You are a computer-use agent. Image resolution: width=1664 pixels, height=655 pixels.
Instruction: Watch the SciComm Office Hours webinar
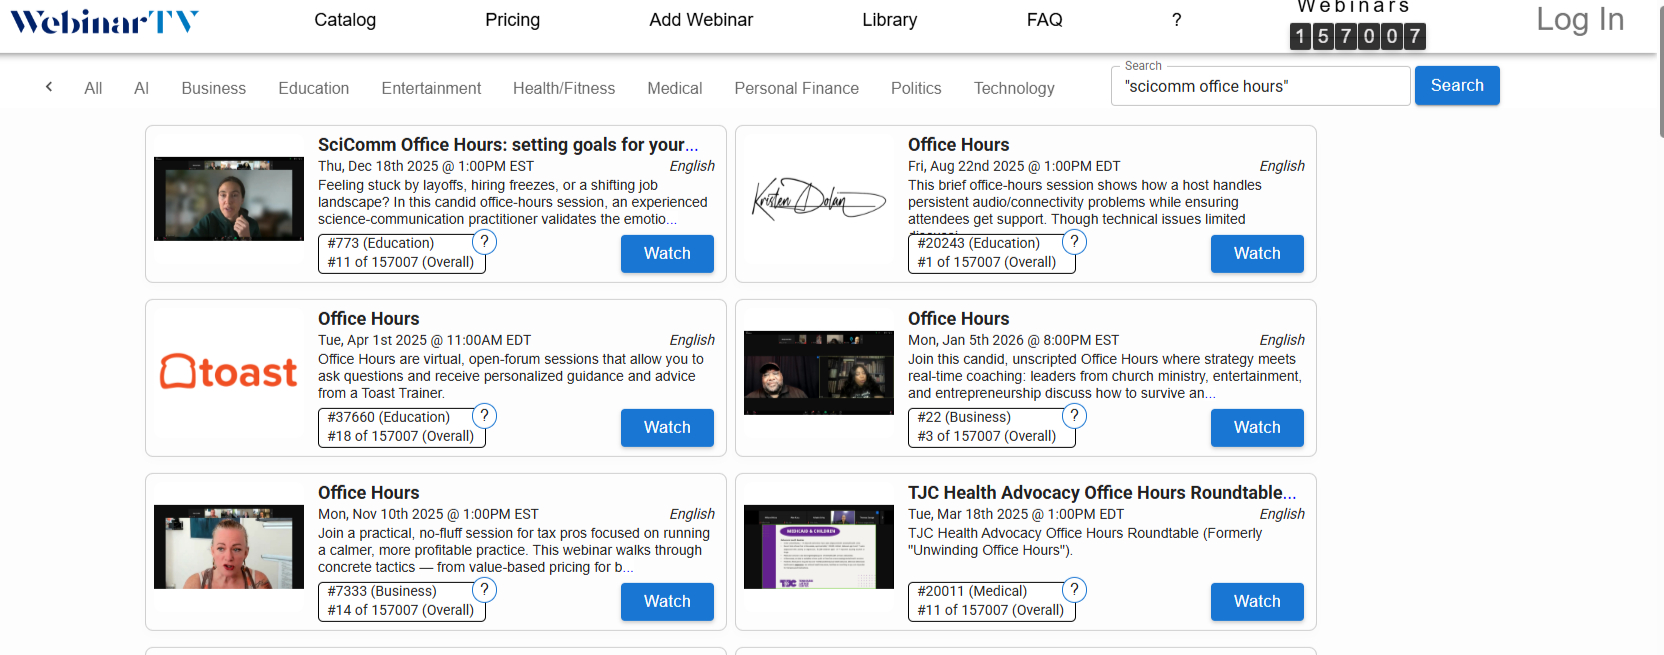point(667,254)
